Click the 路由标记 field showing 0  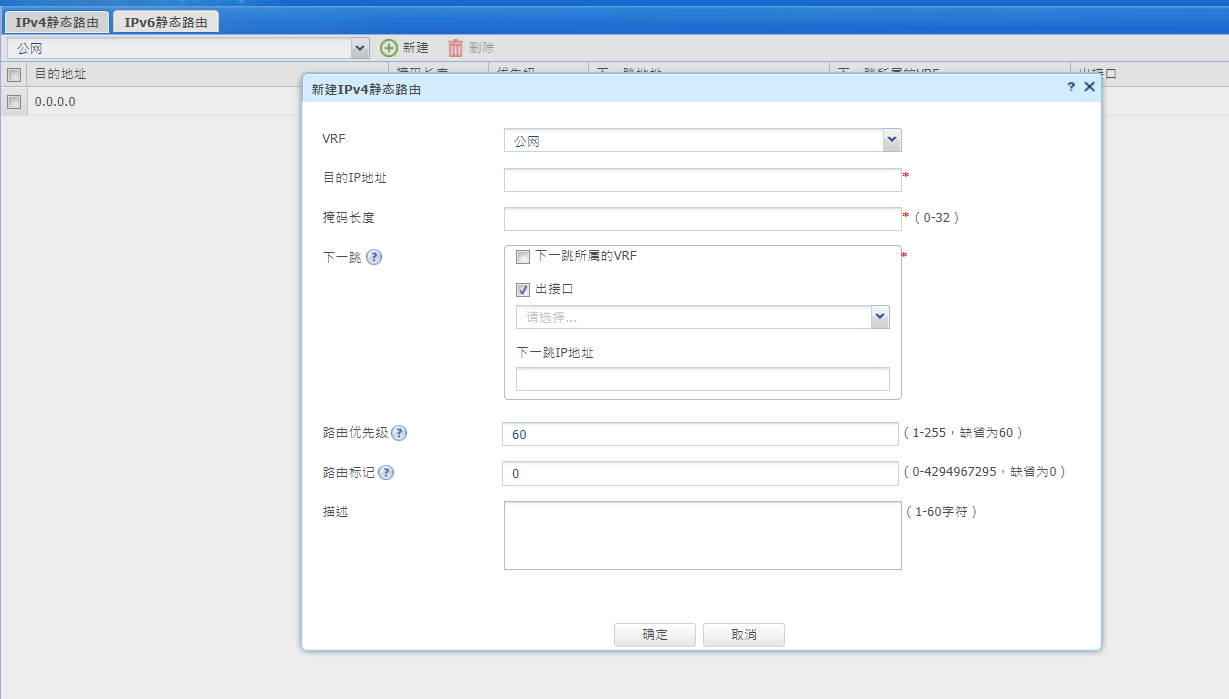701,473
